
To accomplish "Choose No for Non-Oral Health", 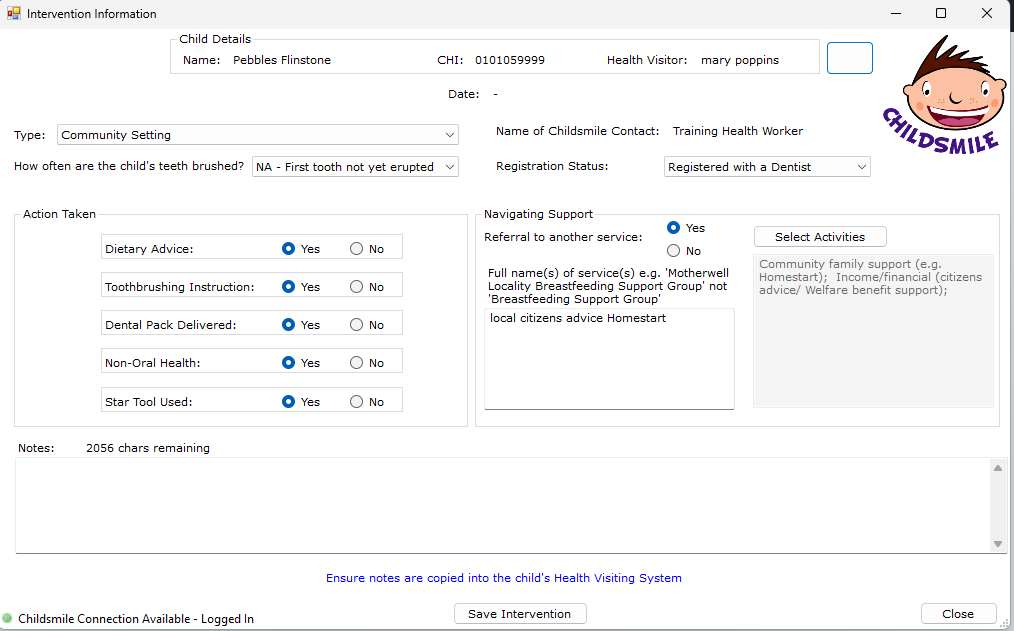I will coord(357,363).
